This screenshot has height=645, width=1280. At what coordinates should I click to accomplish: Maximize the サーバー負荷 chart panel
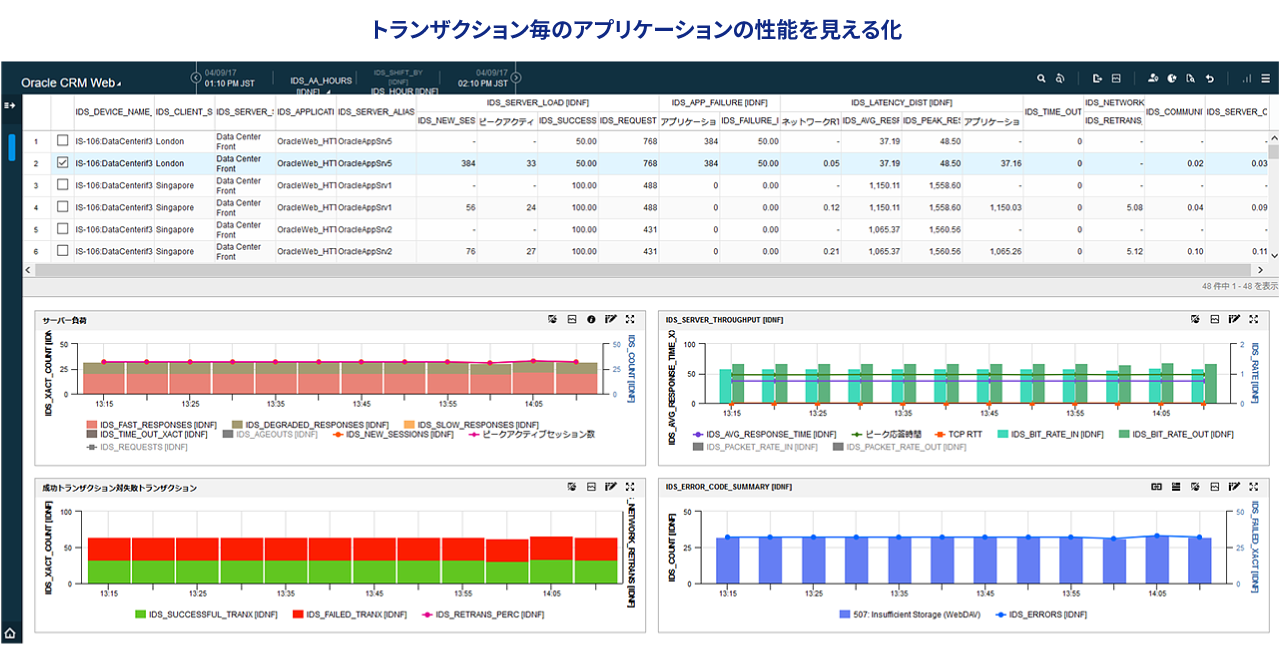tap(630, 320)
